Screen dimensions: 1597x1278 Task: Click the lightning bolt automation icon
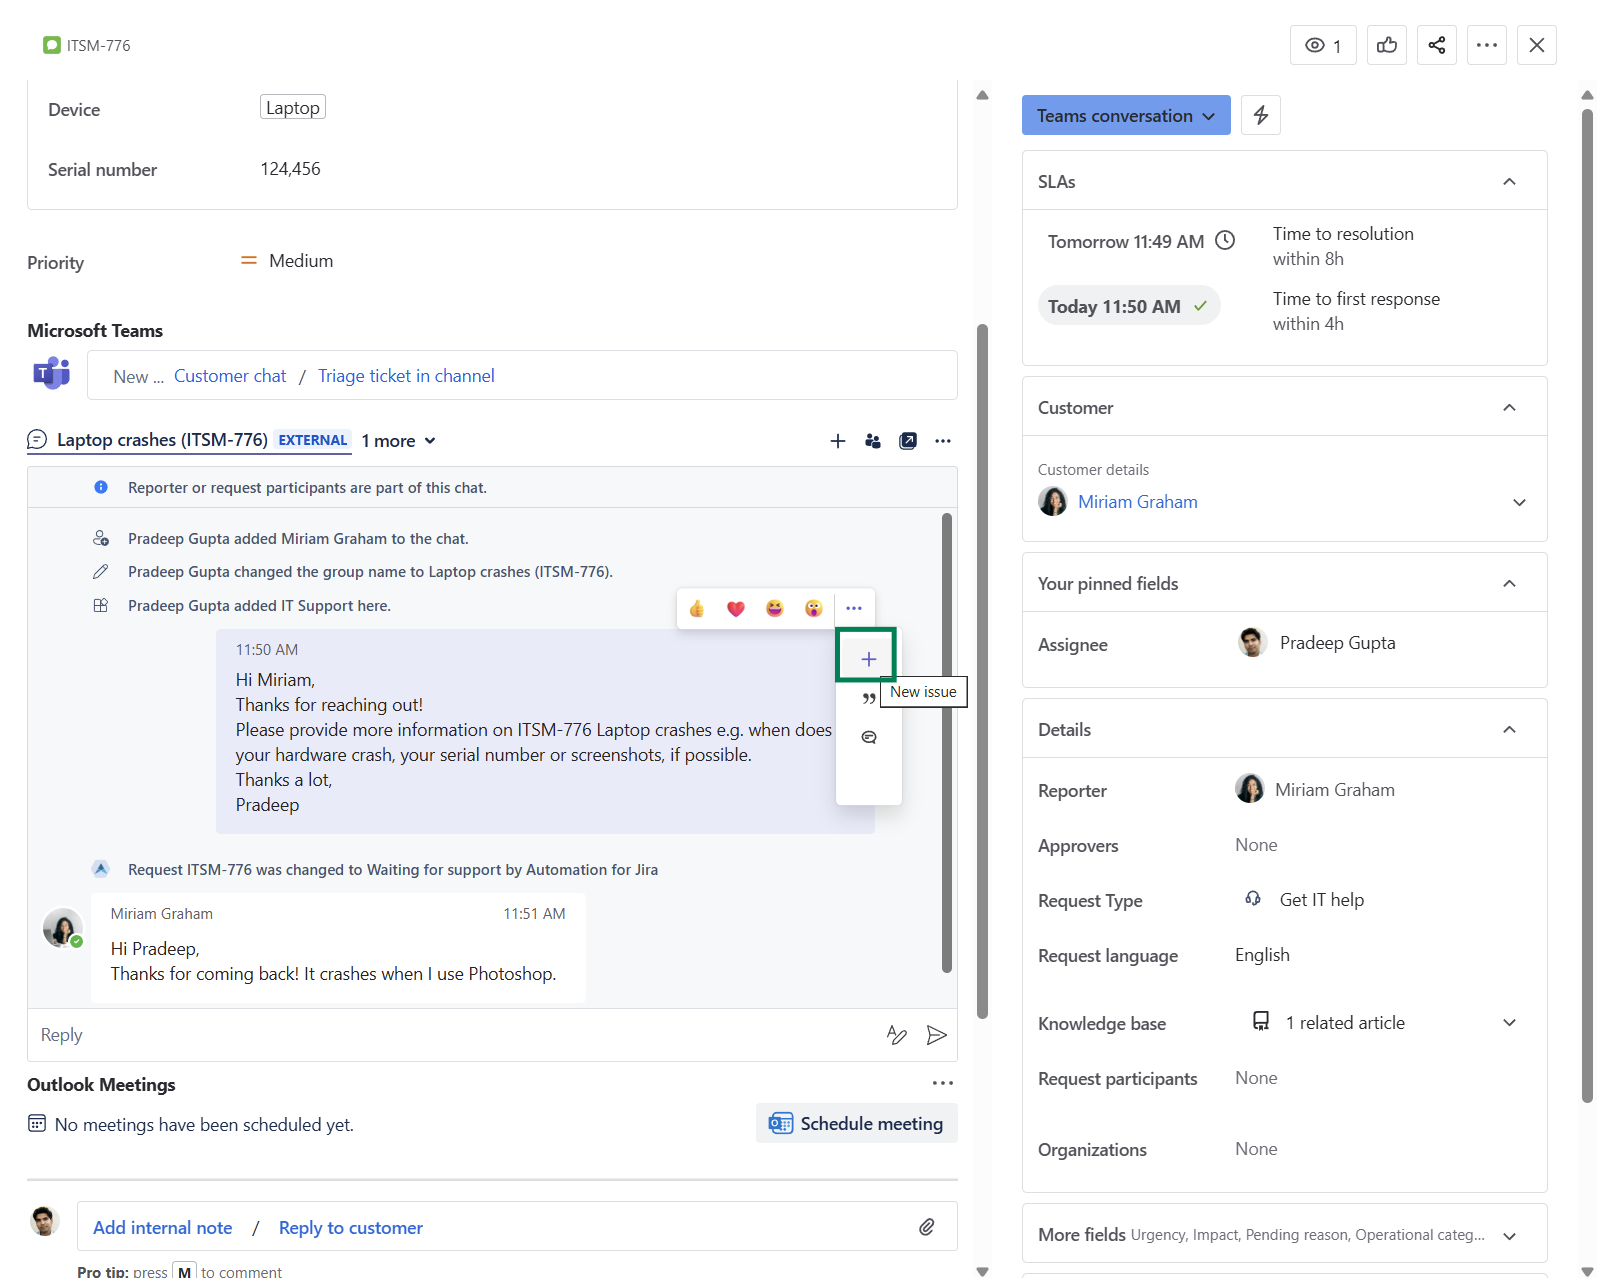1260,116
